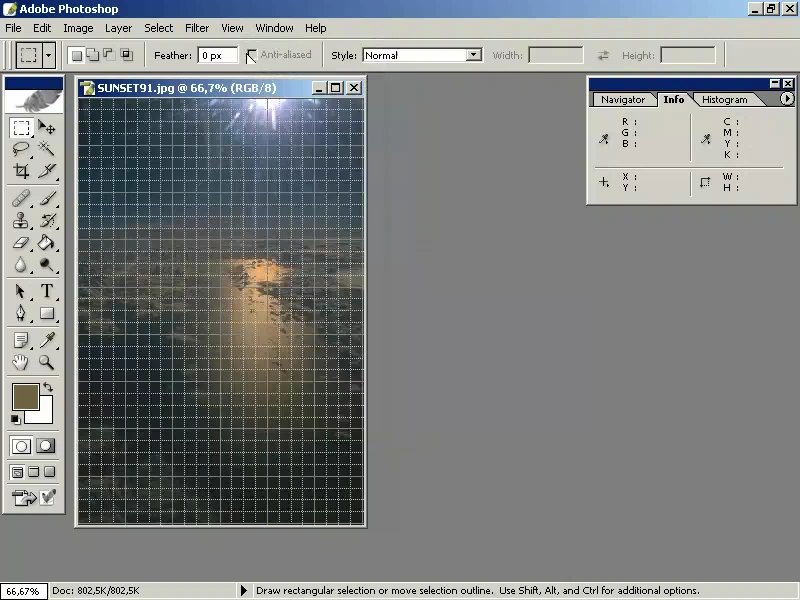Select the Eyedropper tool
The width and height of the screenshot is (800, 600).
(x=46, y=340)
